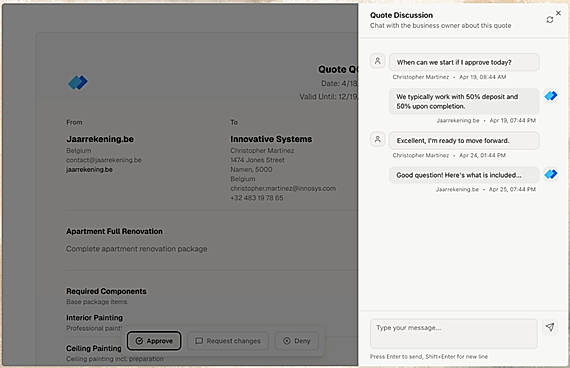This screenshot has height=368, width=570.
Task: Click the 'Innovative Systems' client name
Action: click(x=271, y=139)
